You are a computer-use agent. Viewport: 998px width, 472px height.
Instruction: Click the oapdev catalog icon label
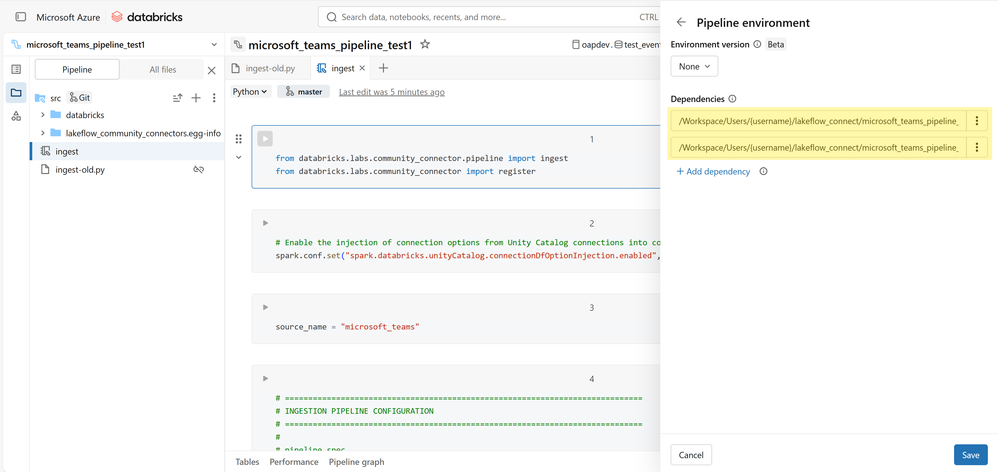point(591,45)
